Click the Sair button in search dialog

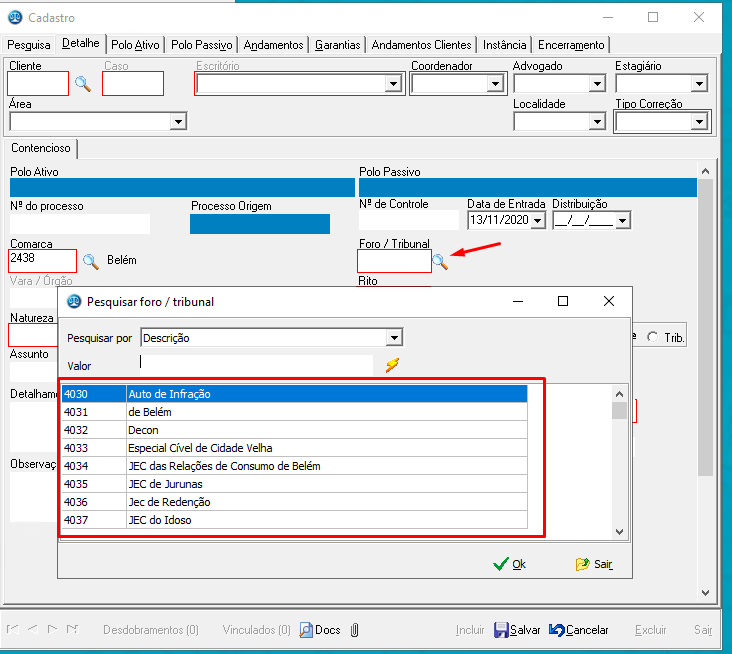point(594,564)
